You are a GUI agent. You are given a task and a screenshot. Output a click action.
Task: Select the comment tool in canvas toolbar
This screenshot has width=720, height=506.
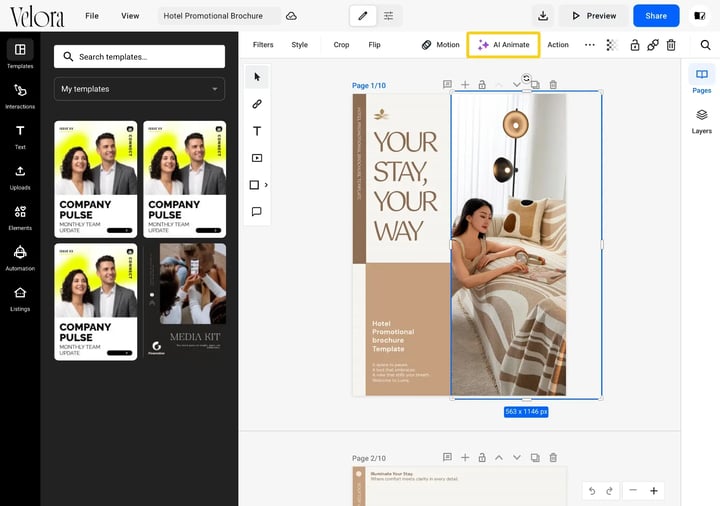257,212
